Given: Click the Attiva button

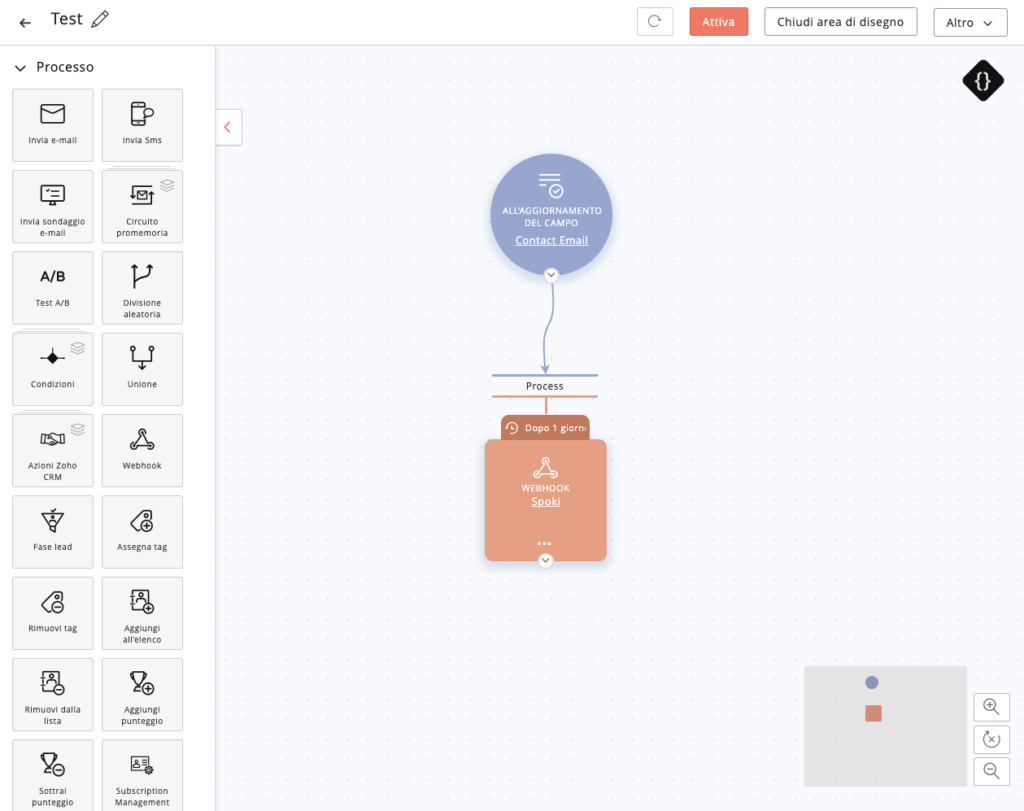Looking at the screenshot, I should (x=718, y=22).
